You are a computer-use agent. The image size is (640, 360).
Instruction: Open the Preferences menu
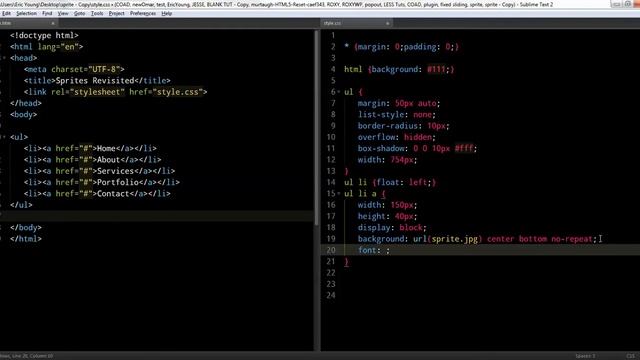(x=143, y=13)
